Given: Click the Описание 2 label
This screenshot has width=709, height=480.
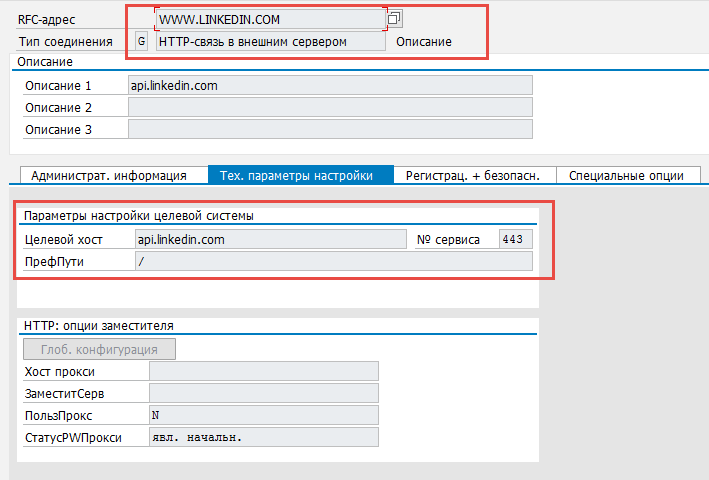Looking at the screenshot, I should pos(58,108).
